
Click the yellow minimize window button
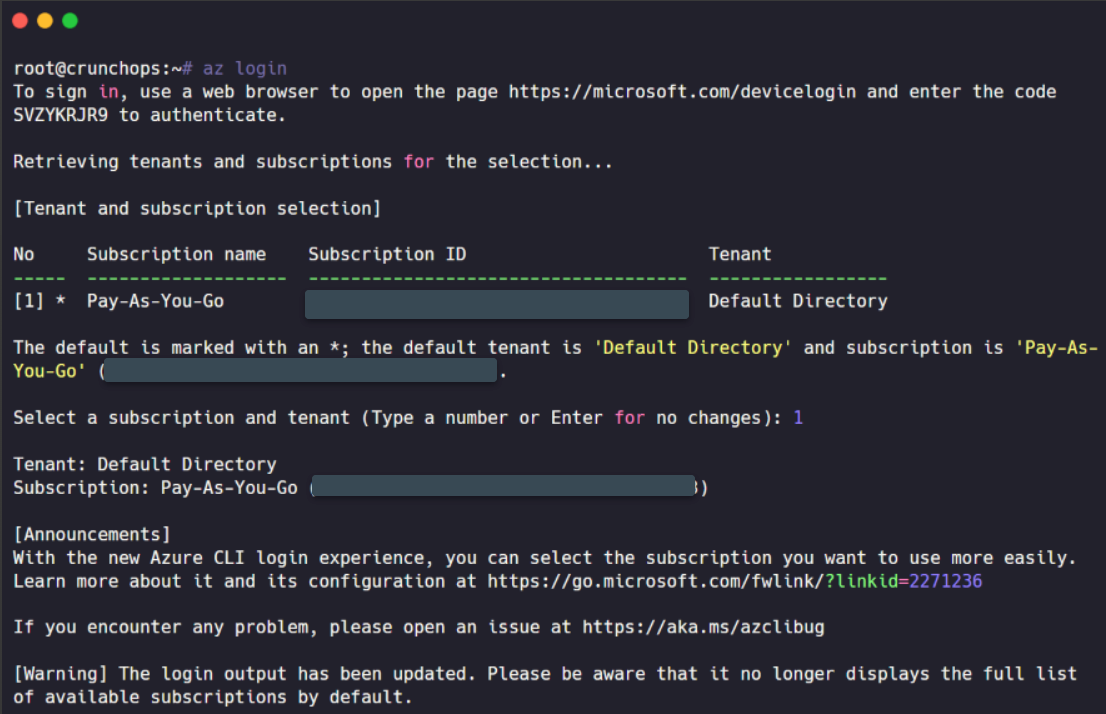pos(45,20)
